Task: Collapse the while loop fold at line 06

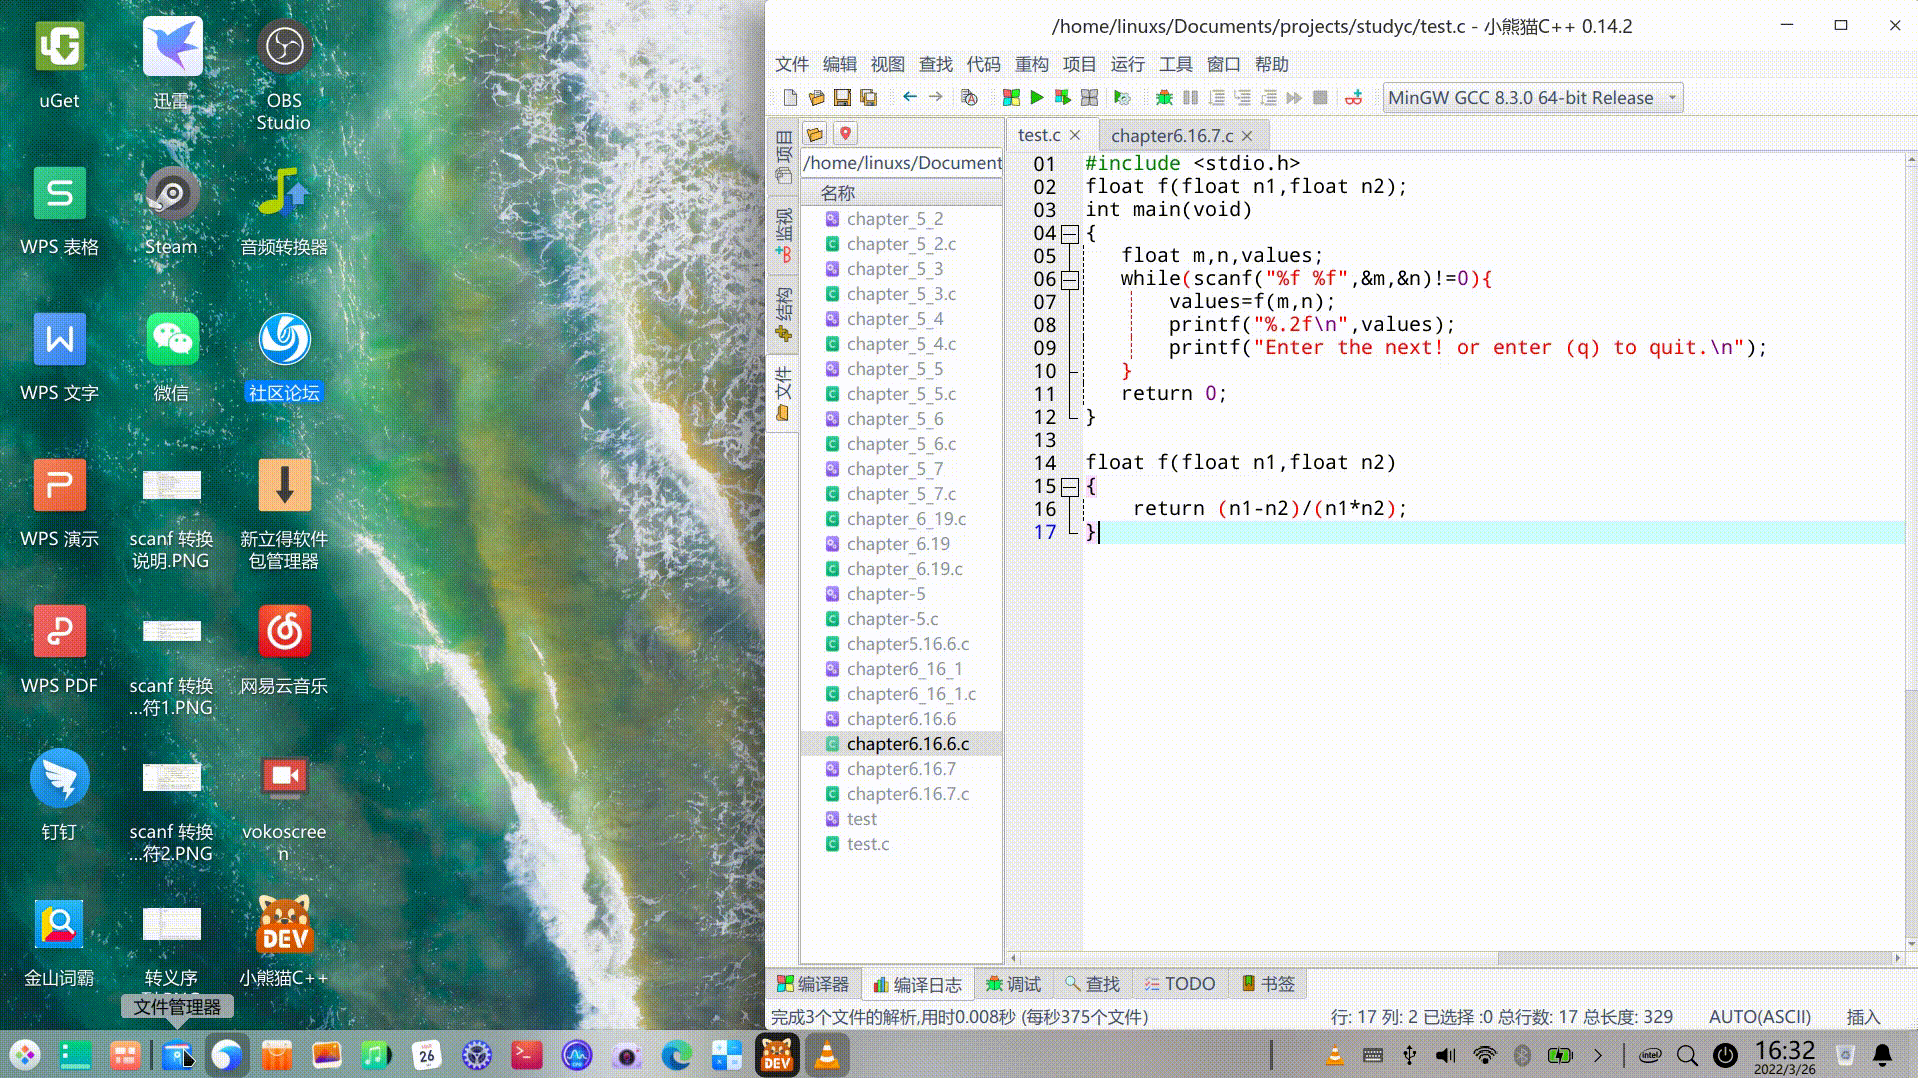Action: [1070, 280]
